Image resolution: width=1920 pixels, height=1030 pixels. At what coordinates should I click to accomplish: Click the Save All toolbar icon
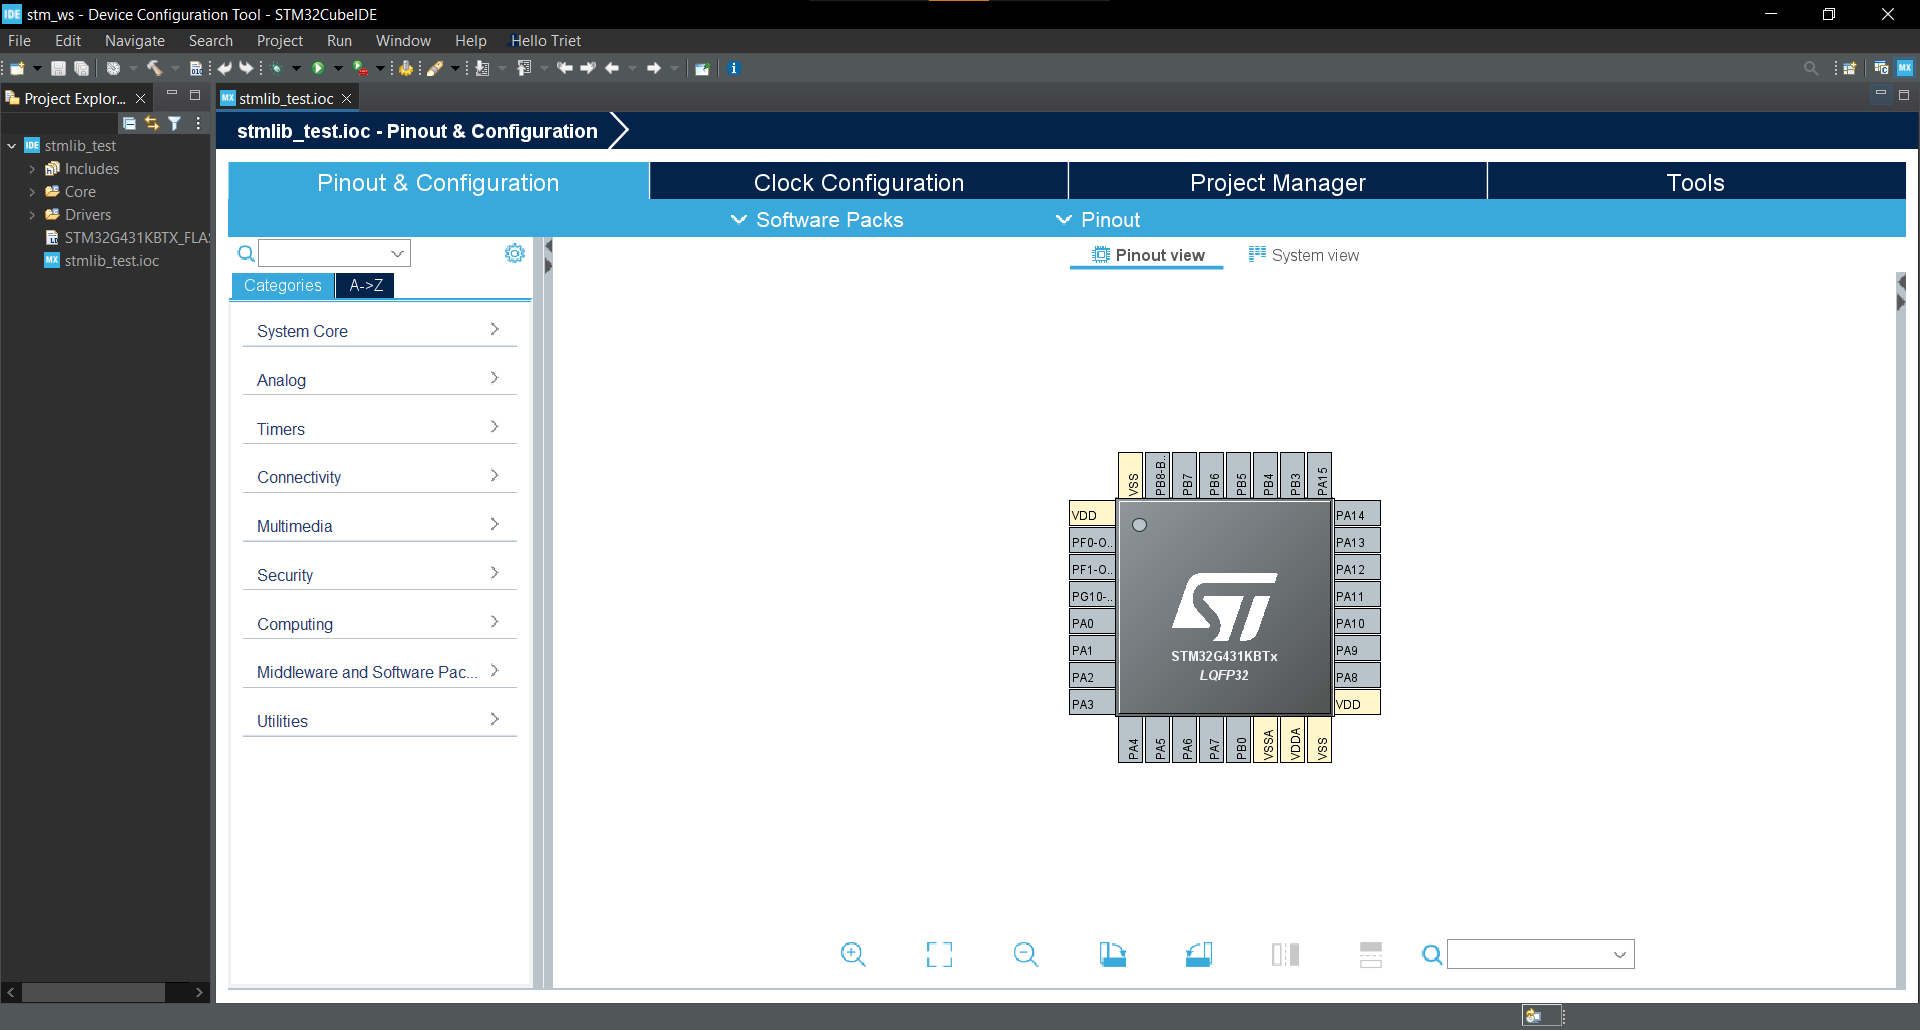tap(82, 68)
